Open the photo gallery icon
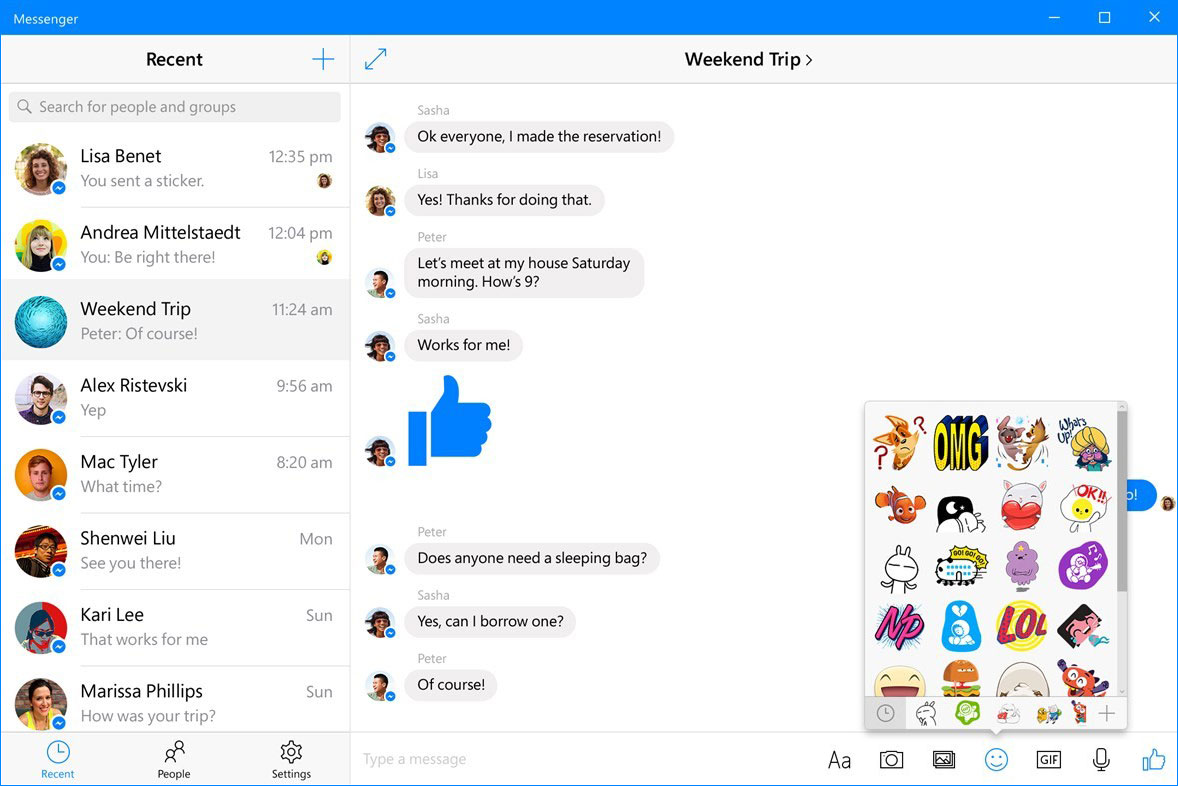The width and height of the screenshot is (1178, 786). (x=944, y=760)
